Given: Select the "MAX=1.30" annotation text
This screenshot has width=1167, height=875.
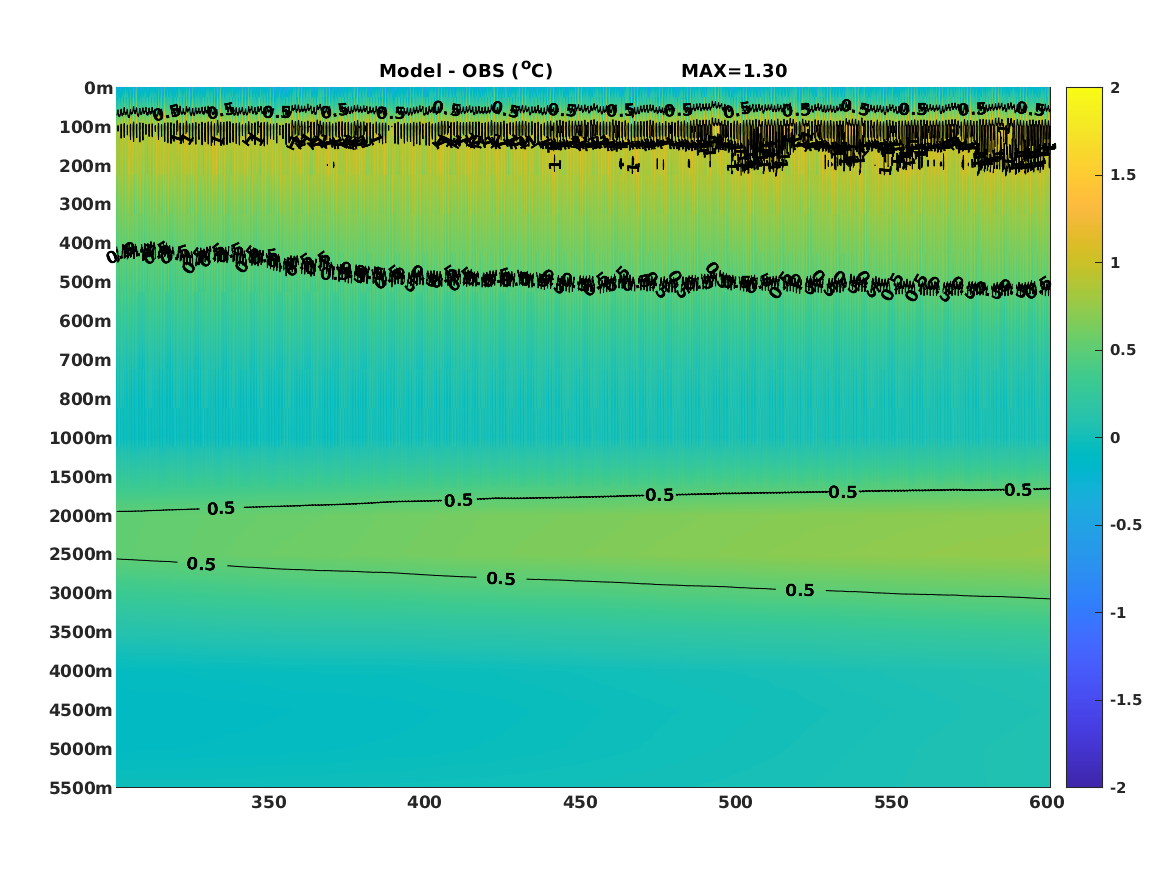Looking at the screenshot, I should pos(734,71).
